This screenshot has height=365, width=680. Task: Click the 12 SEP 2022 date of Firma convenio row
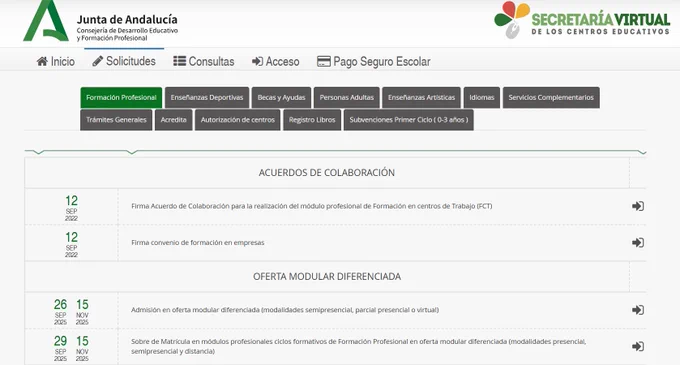pyautogui.click(x=72, y=244)
